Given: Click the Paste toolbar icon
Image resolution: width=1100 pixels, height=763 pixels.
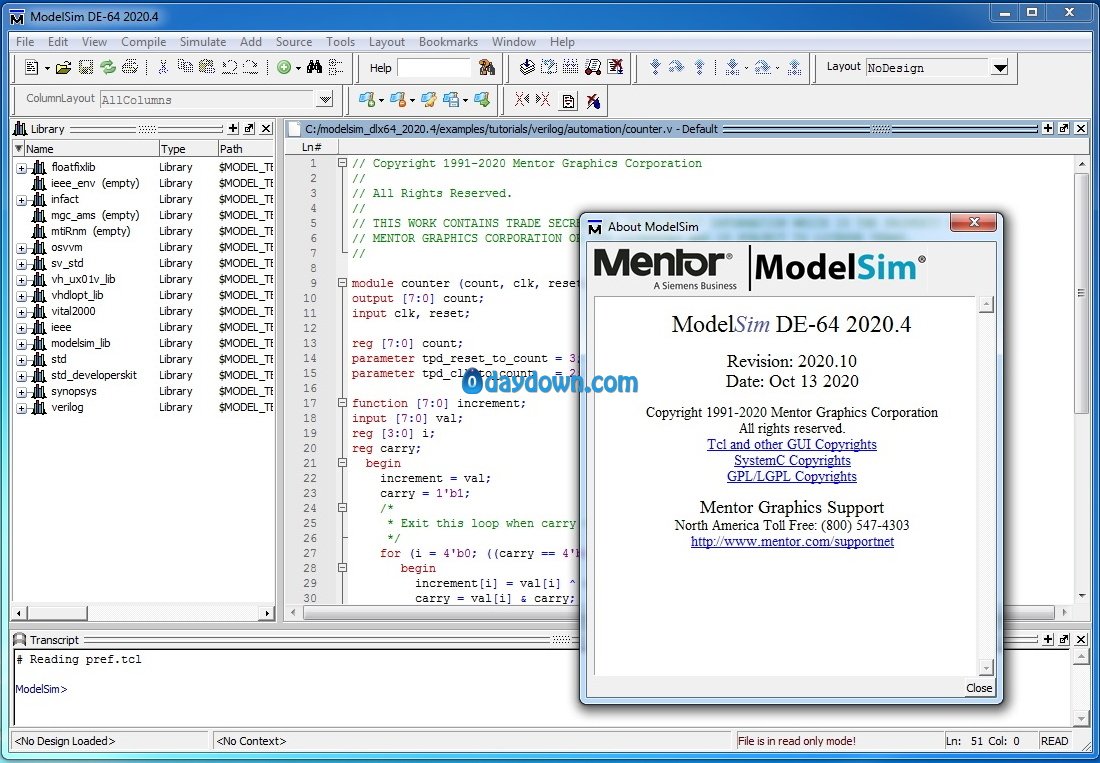Looking at the screenshot, I should (206, 67).
